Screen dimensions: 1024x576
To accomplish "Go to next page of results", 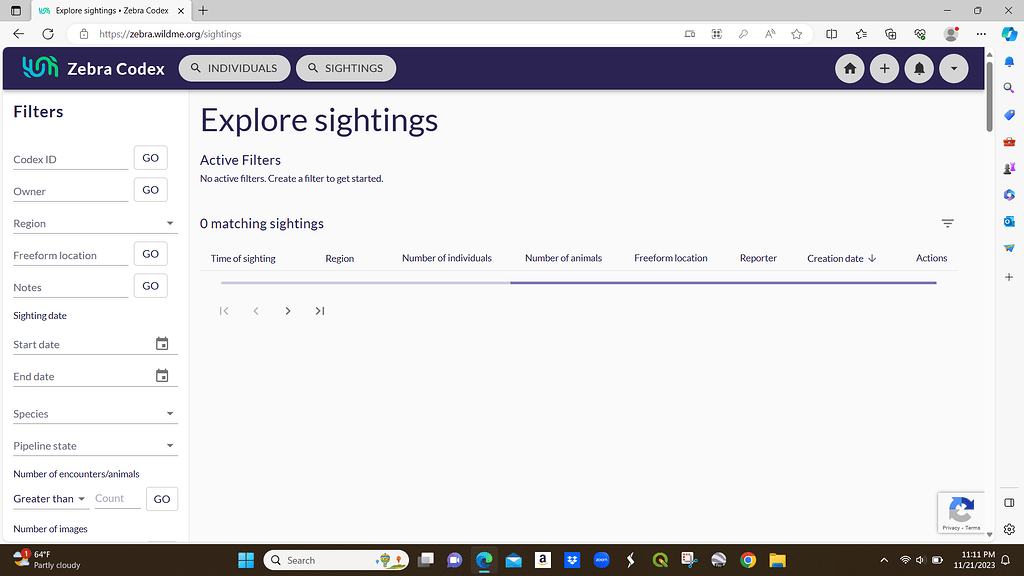I will pyautogui.click(x=288, y=311).
